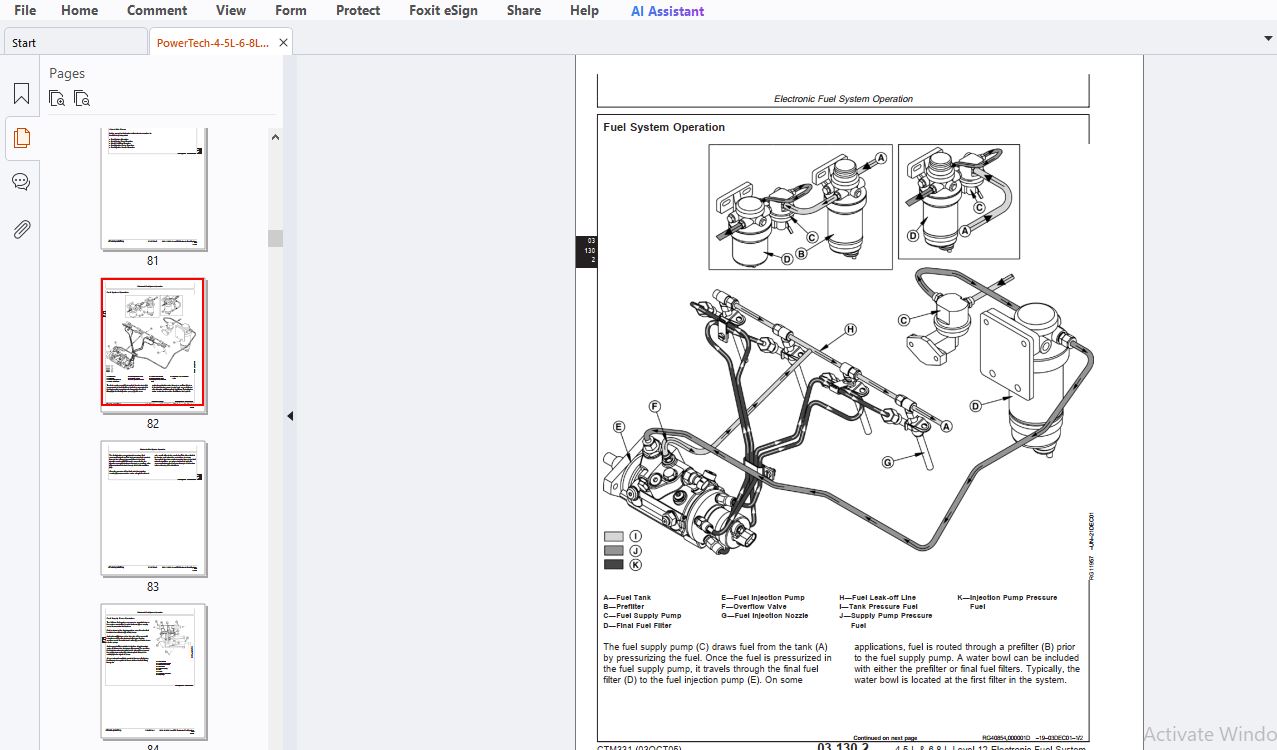Select page 82 thumbnail

pyautogui.click(x=153, y=343)
